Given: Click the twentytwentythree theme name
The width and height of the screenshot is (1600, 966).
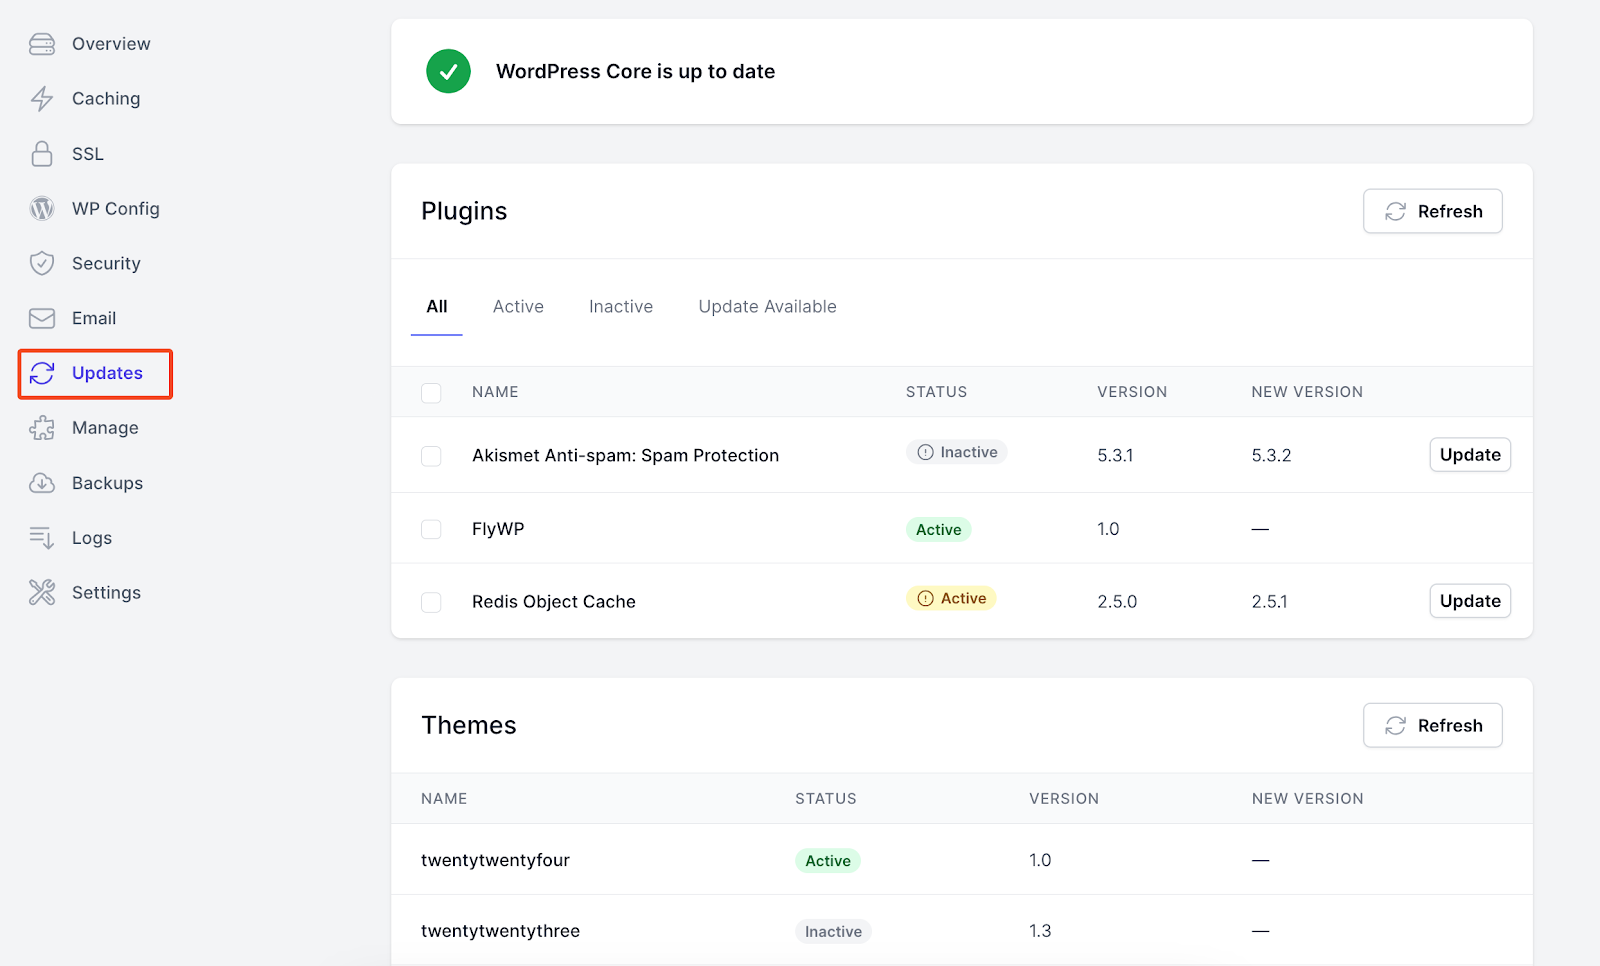Looking at the screenshot, I should coord(500,931).
